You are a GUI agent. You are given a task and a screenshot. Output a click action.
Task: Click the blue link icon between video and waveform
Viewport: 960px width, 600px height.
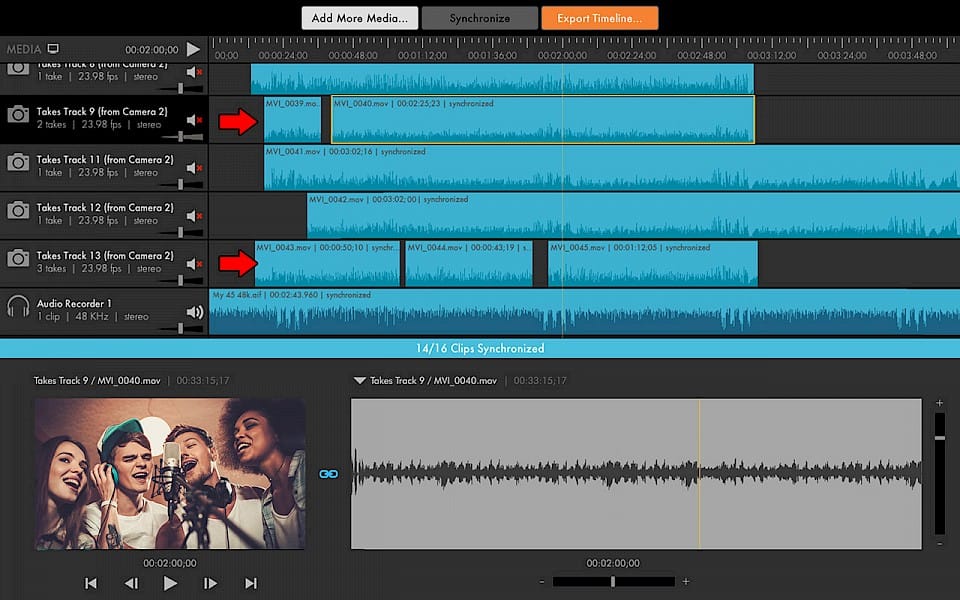click(327, 474)
